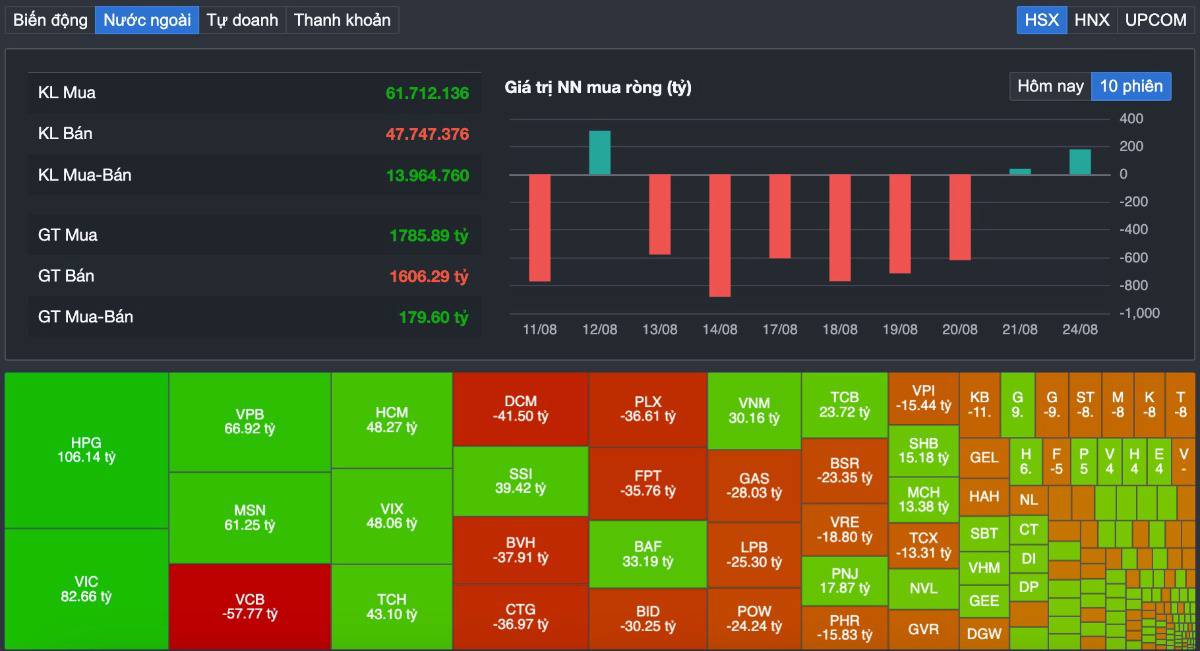The height and width of the screenshot is (651, 1200).
Task: Switch to the Biến động tab
Action: tap(50, 20)
